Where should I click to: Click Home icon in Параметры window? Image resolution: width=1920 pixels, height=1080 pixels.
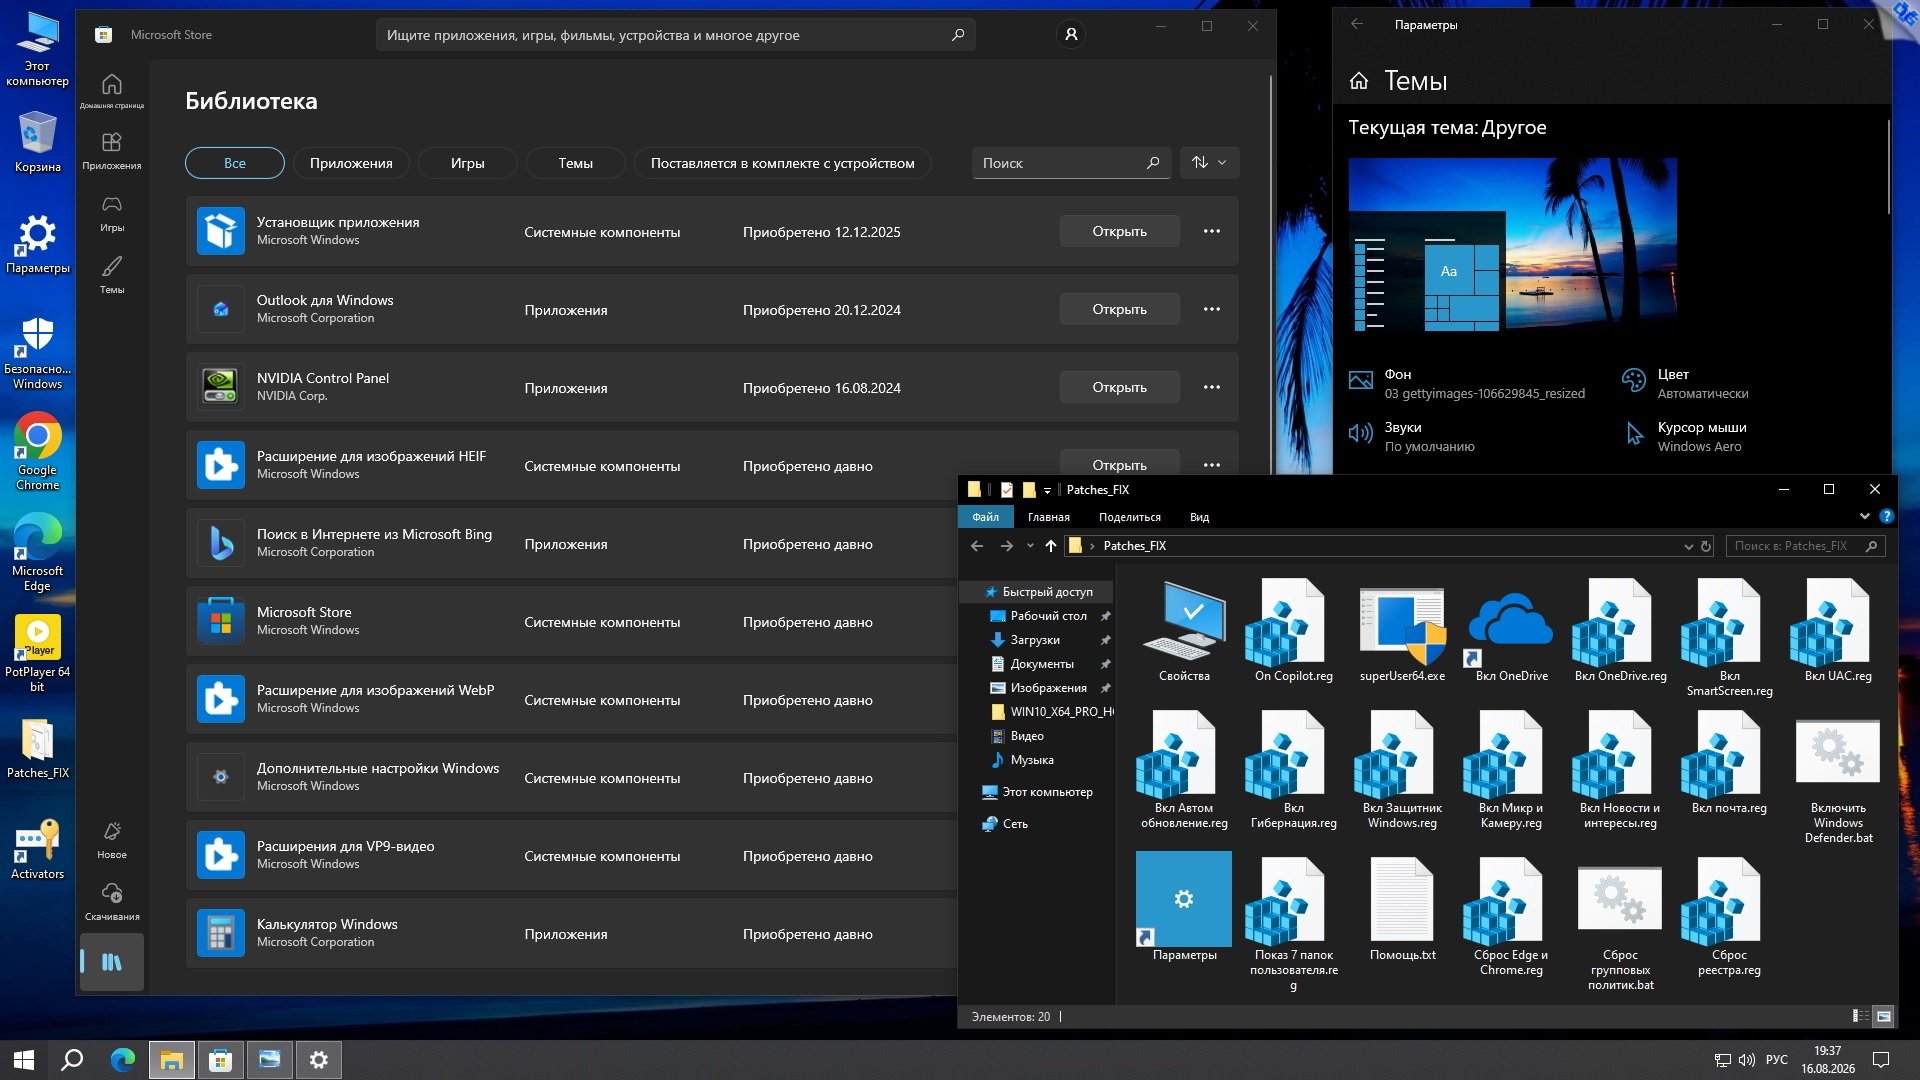click(1359, 81)
